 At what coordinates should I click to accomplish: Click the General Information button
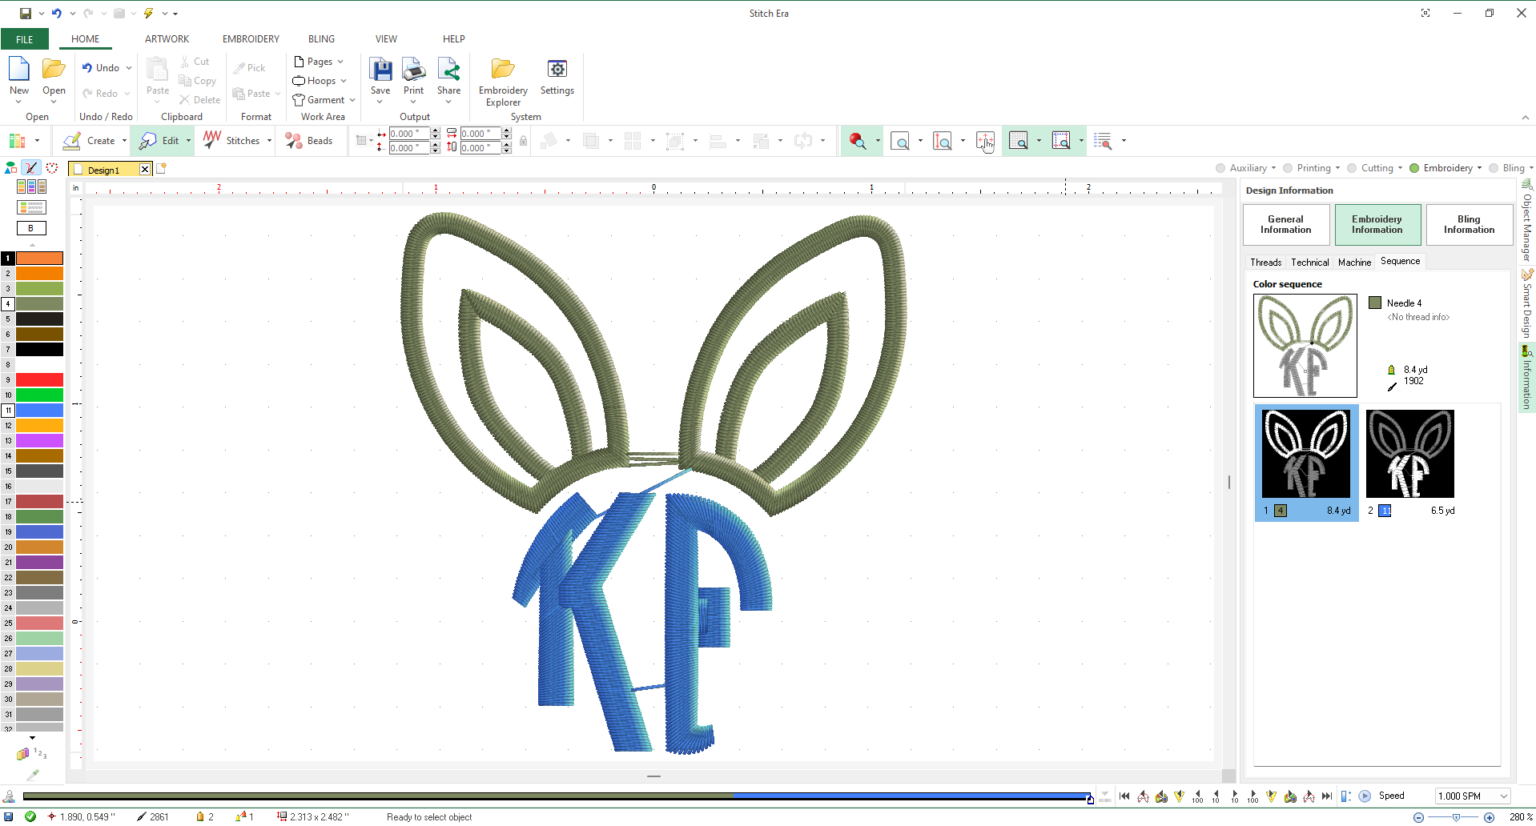coord(1286,224)
